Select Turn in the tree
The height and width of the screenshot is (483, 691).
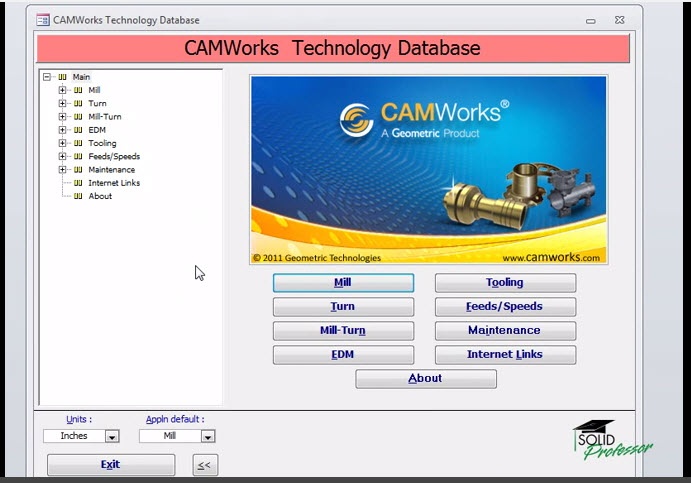(97, 104)
